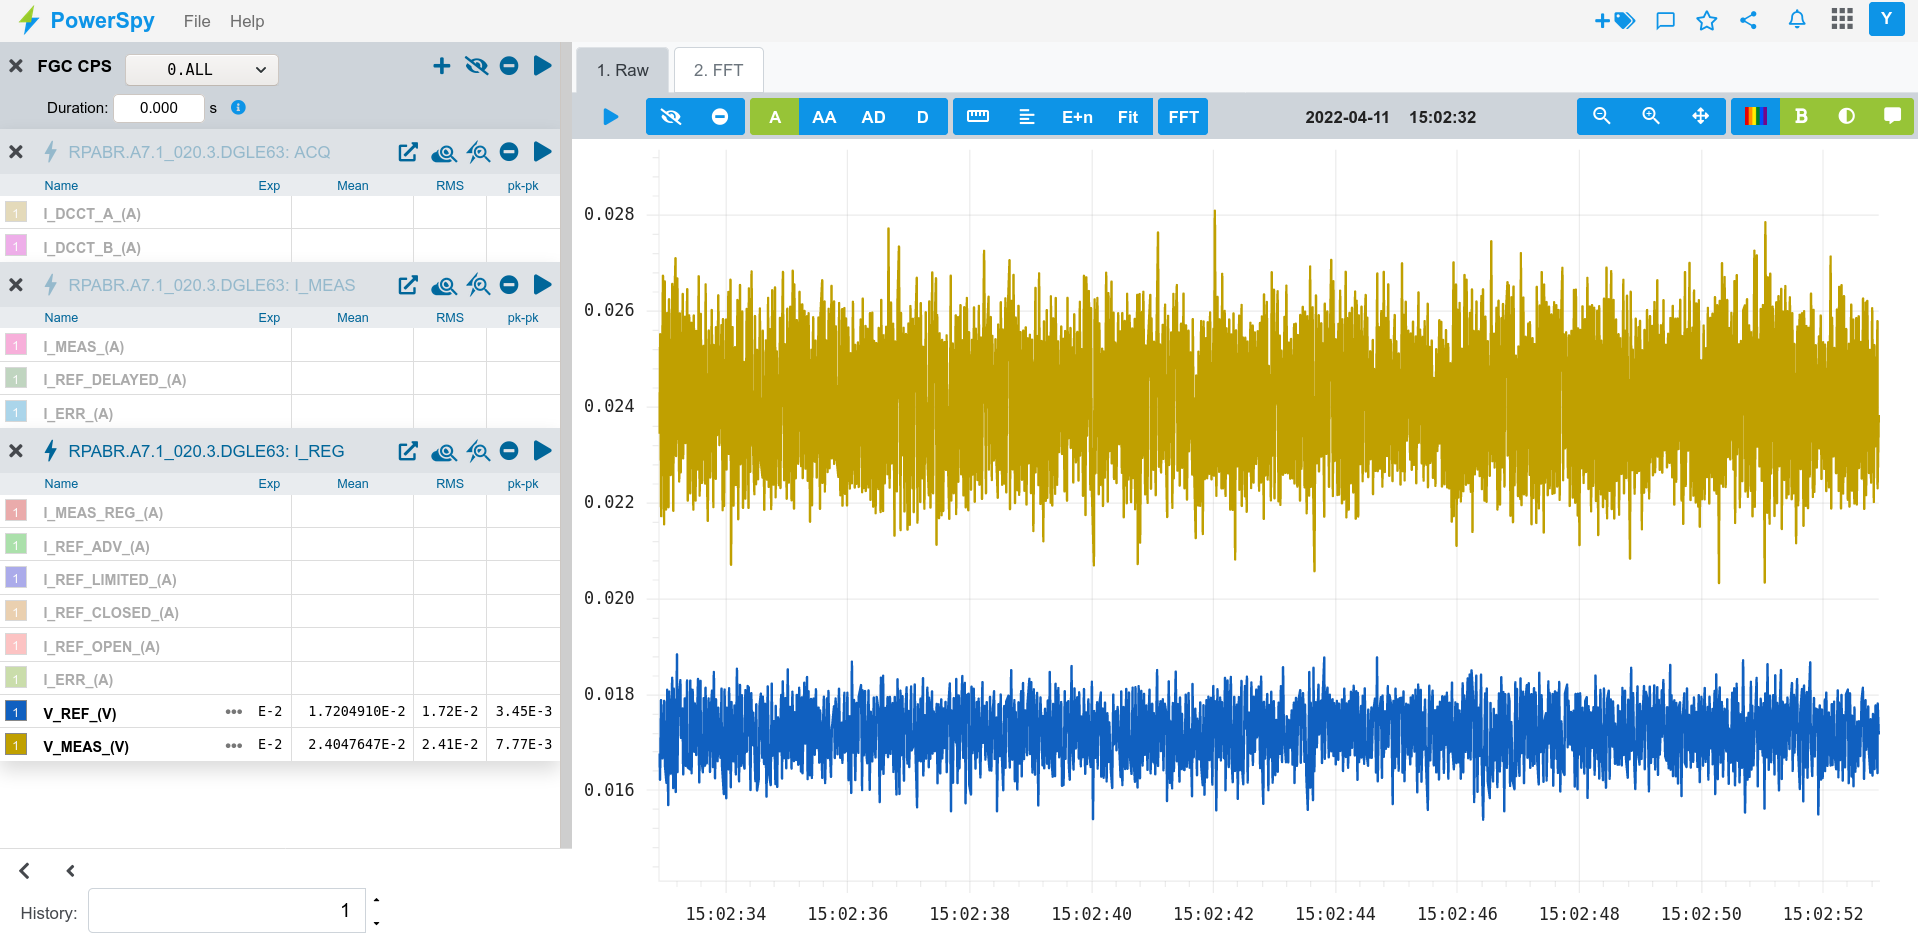
Task: Hide all signals of I_MEAS group
Action: pos(478,285)
